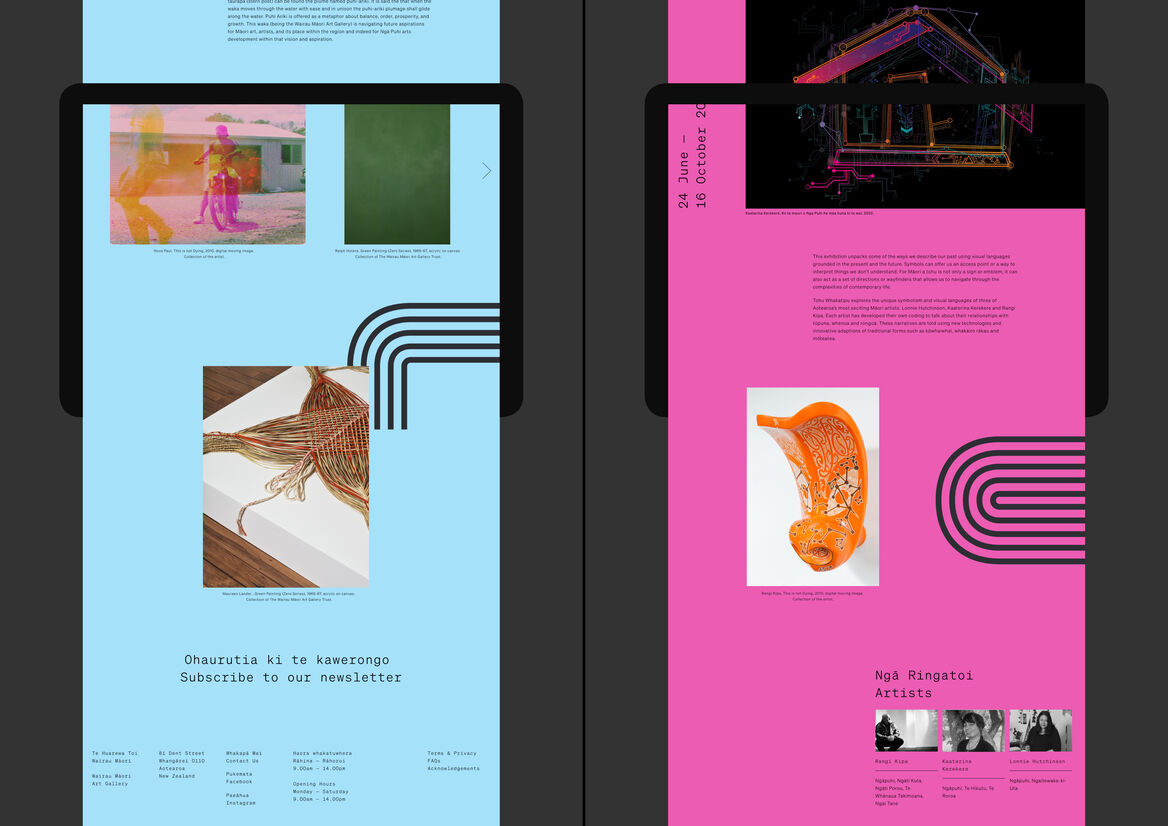Open the Instagram link under Paeāhua
1168x826 pixels.
pyautogui.click(x=238, y=803)
